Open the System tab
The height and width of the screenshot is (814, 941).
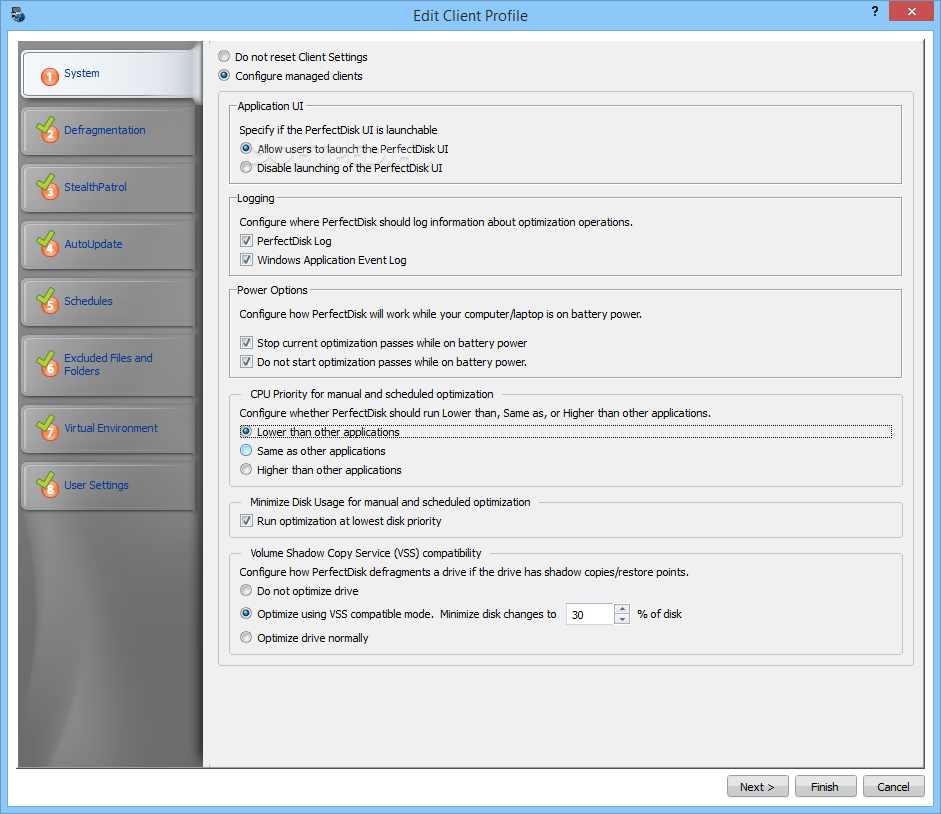click(x=111, y=74)
